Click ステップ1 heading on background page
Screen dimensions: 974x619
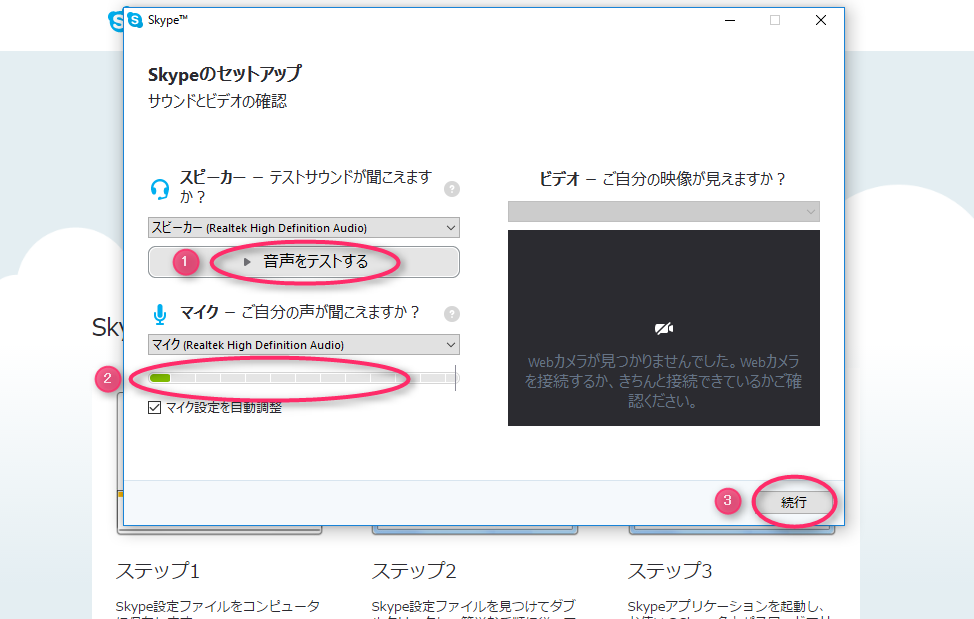(158, 571)
